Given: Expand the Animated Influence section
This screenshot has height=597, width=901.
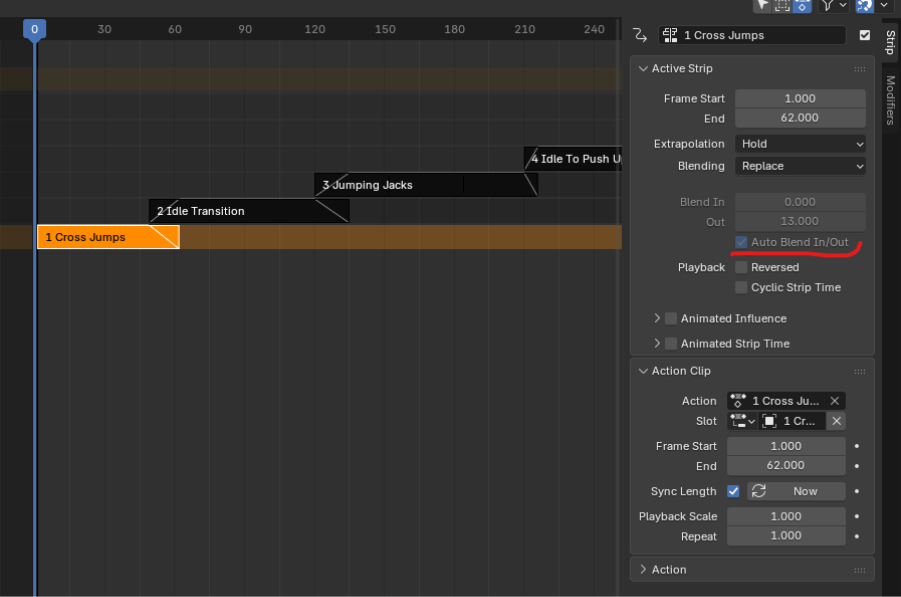Looking at the screenshot, I should pos(657,318).
